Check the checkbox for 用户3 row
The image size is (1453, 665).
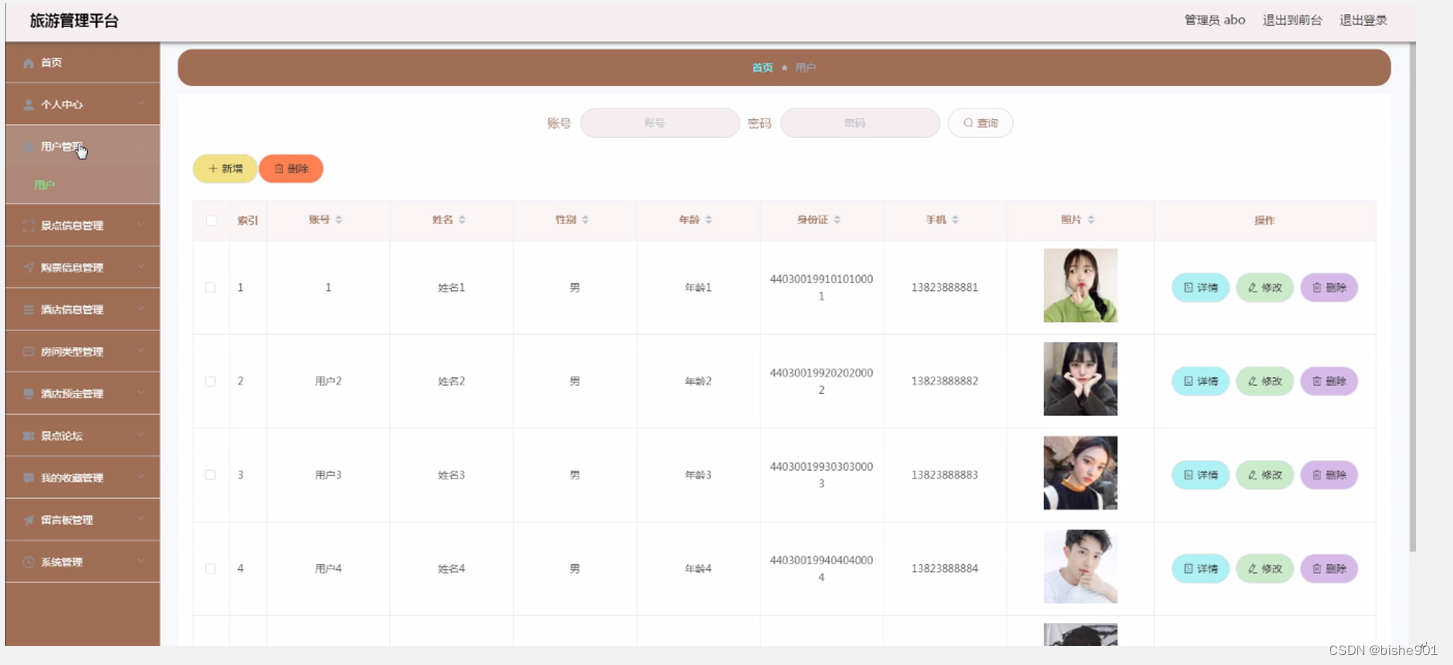211,475
